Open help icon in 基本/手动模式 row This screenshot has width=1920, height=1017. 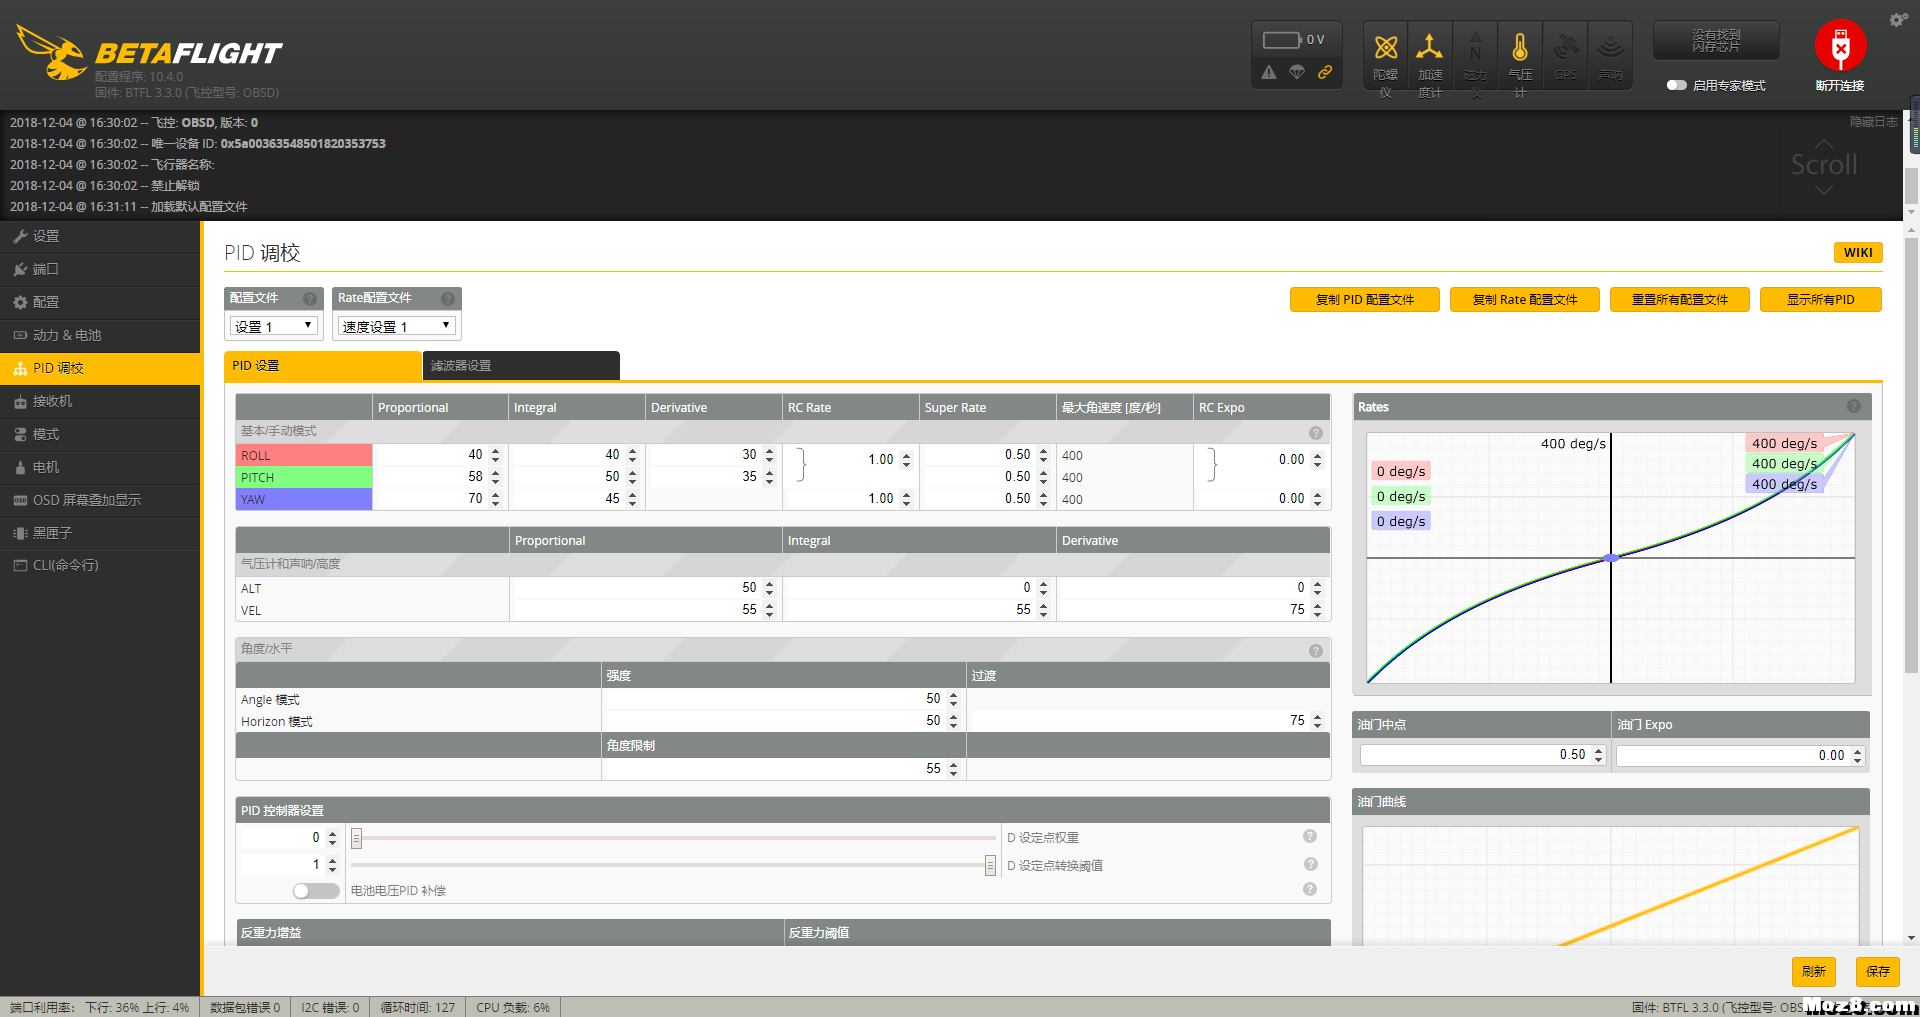click(1316, 433)
